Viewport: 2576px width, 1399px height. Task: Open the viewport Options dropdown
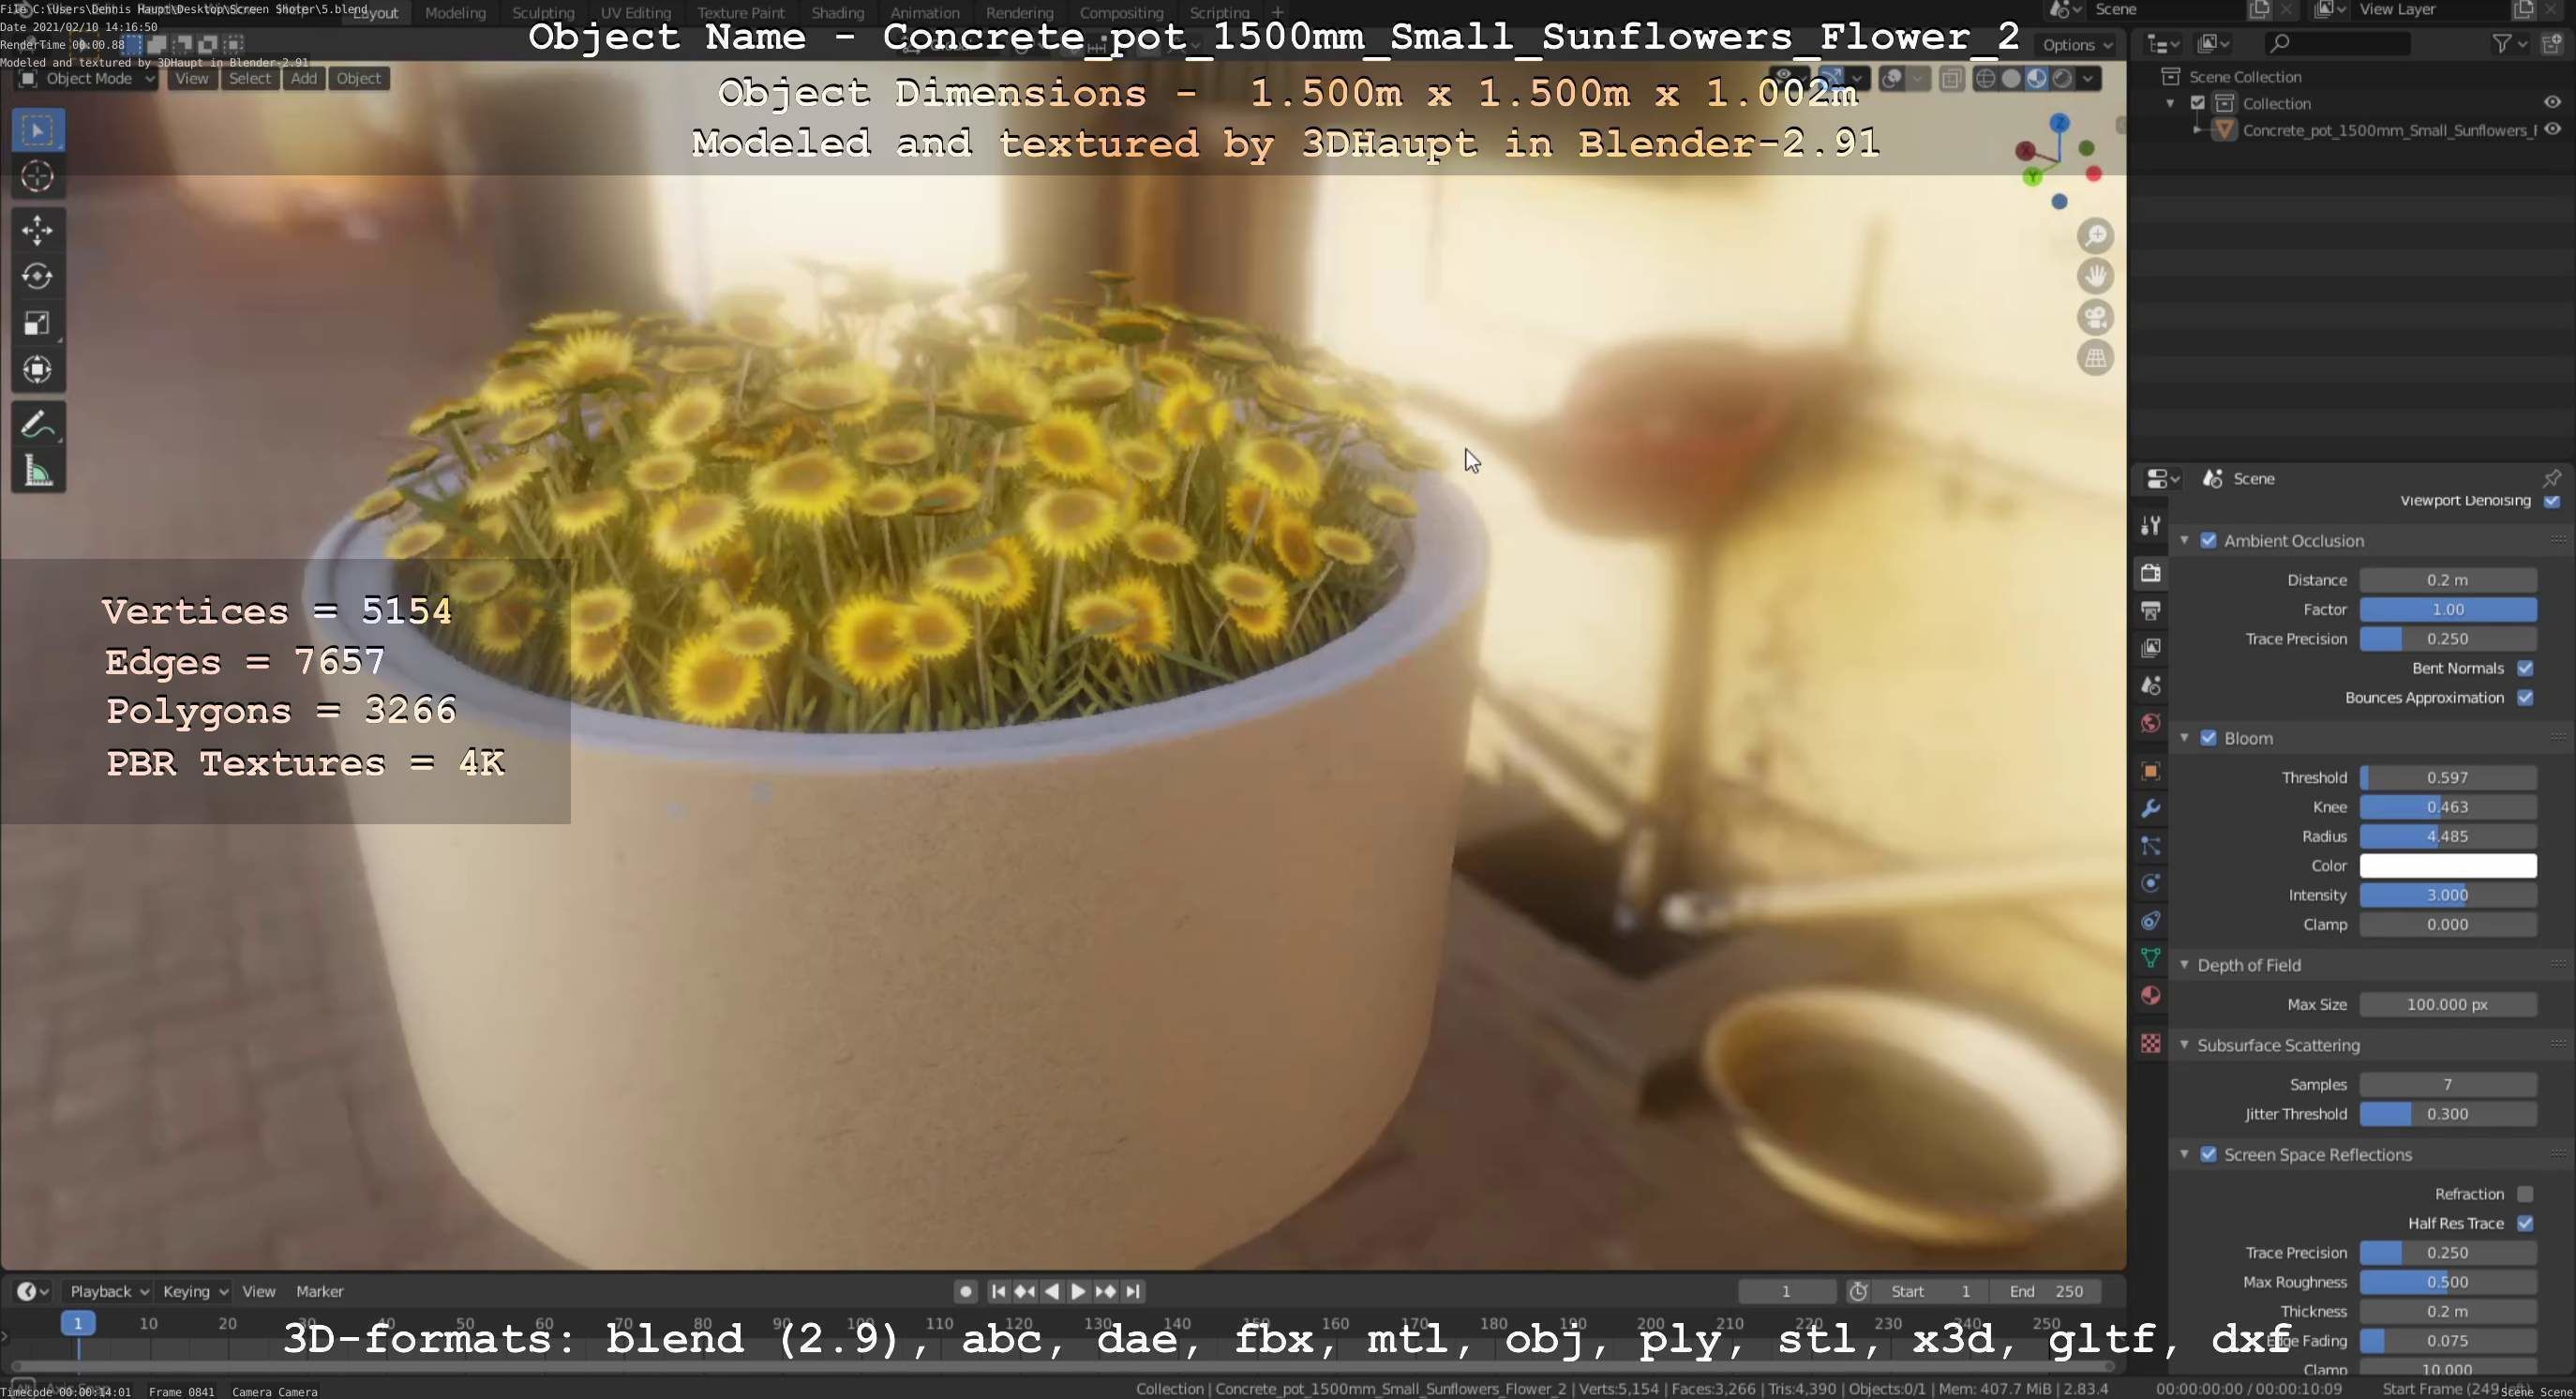click(x=2077, y=45)
